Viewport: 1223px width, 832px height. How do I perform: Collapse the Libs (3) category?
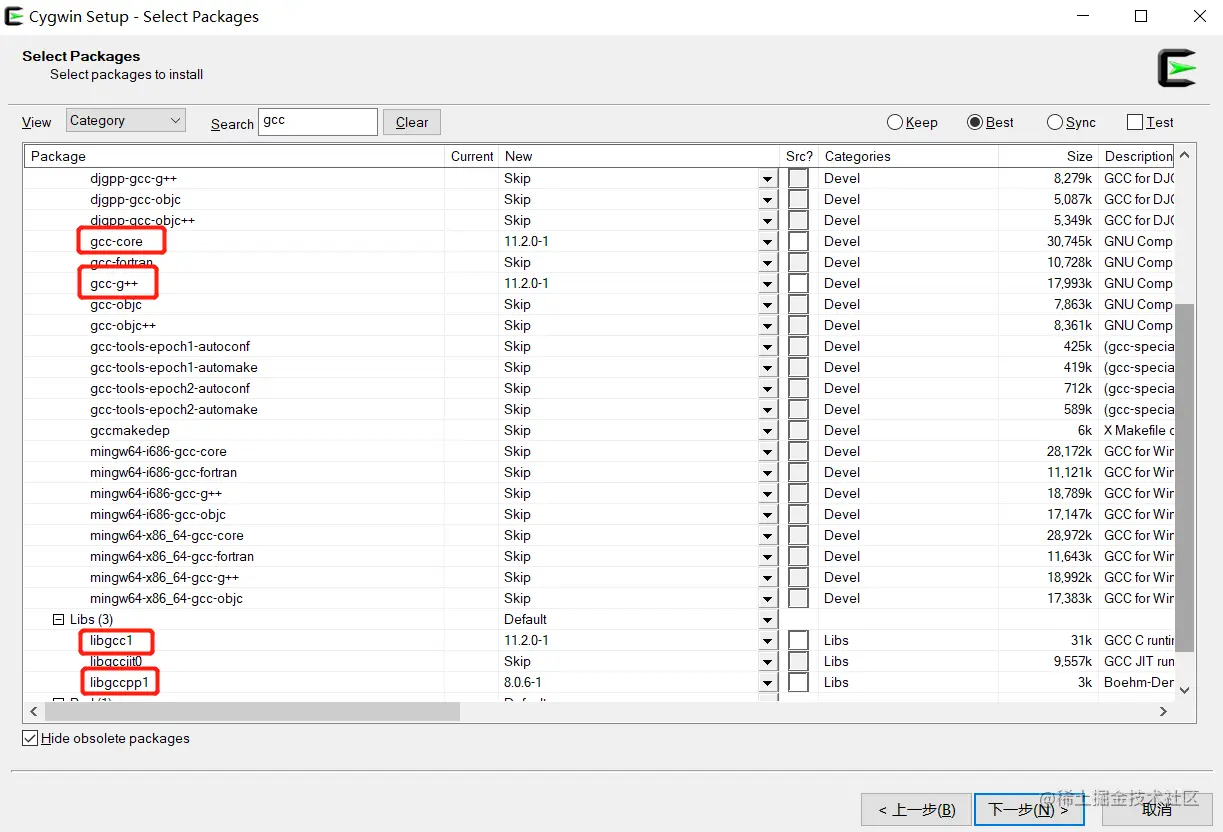point(58,620)
